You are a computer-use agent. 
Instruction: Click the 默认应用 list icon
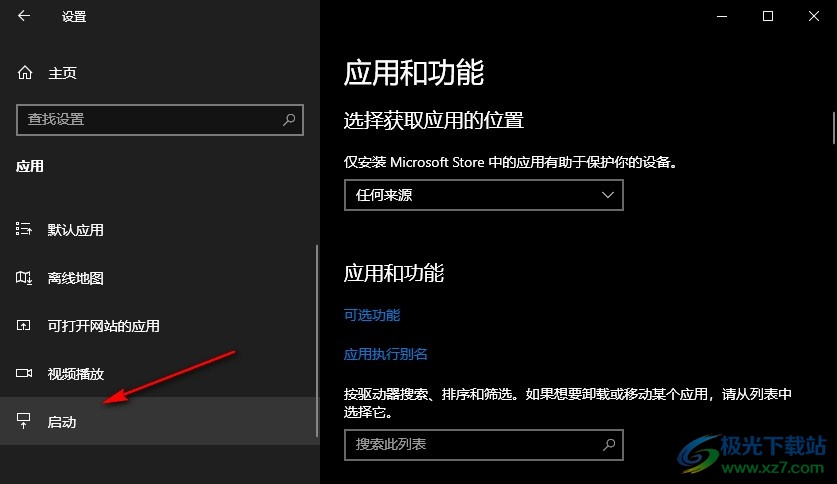[23, 229]
